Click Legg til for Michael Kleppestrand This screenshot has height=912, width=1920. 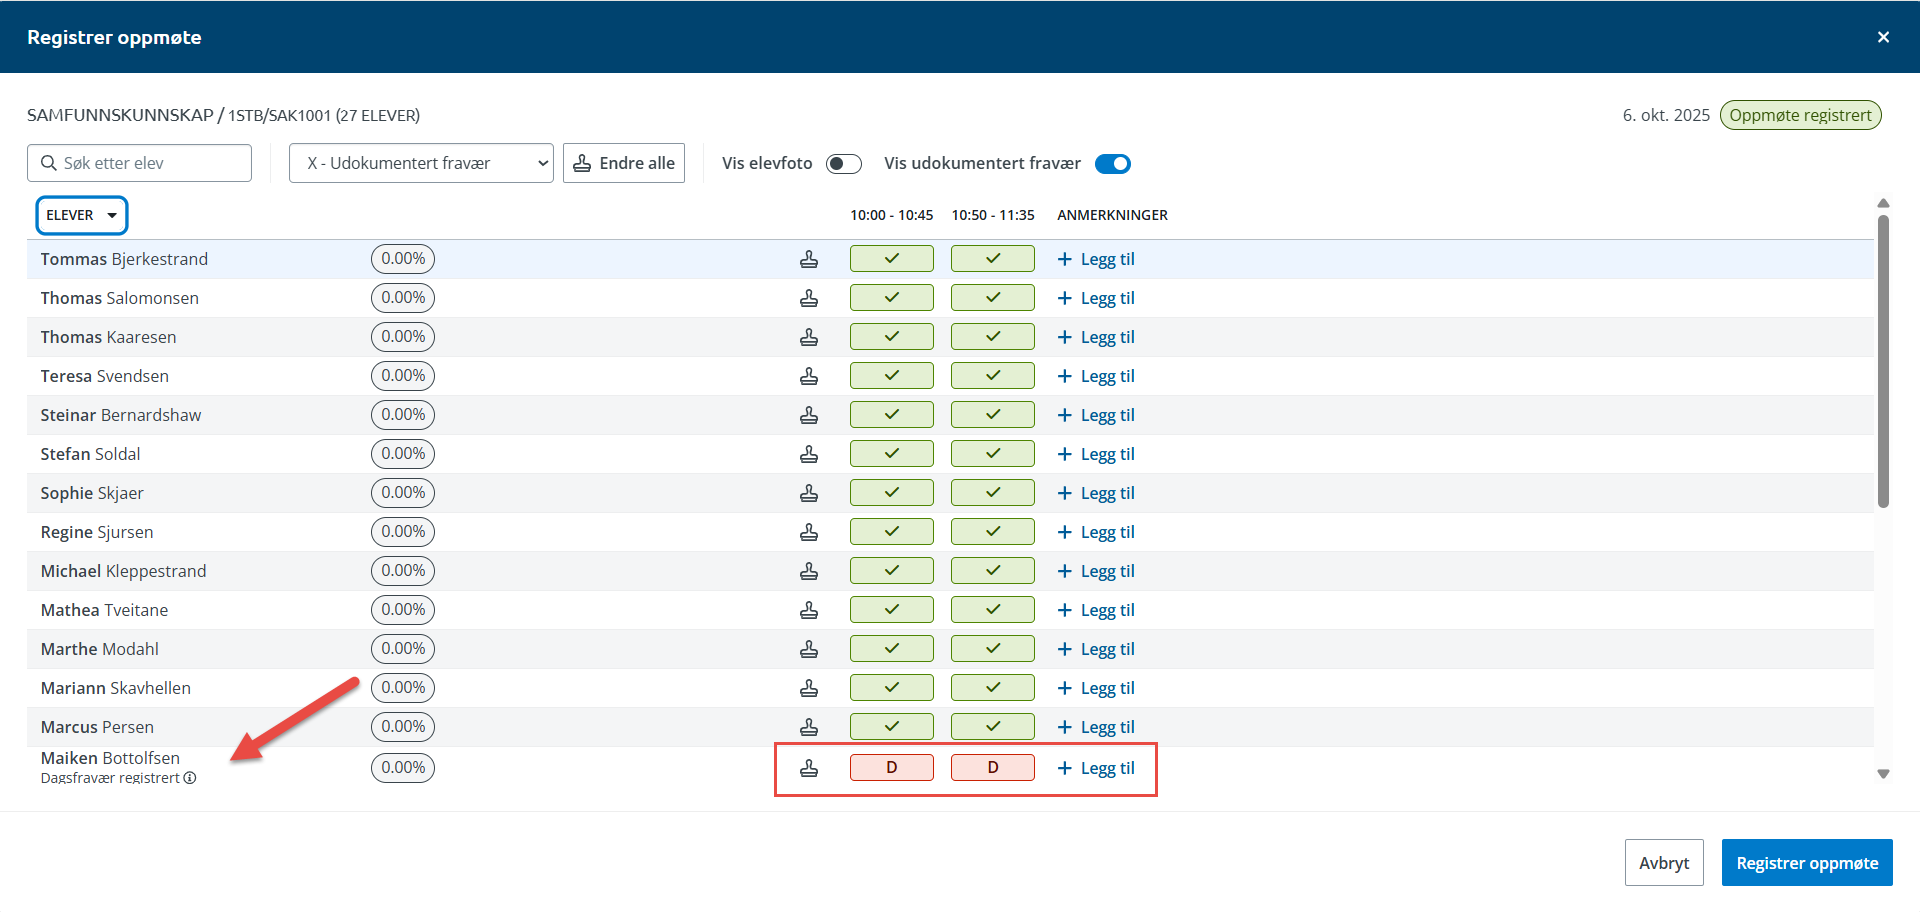point(1096,571)
